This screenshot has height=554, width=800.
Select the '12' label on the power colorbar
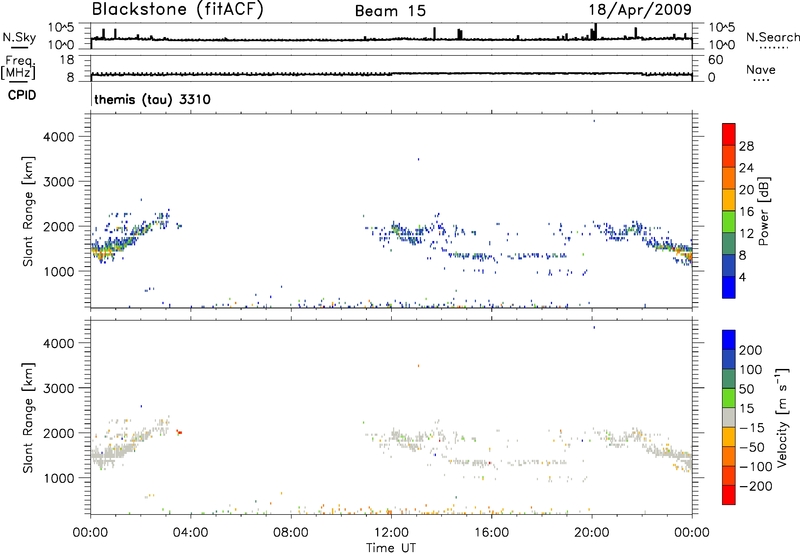click(746, 234)
